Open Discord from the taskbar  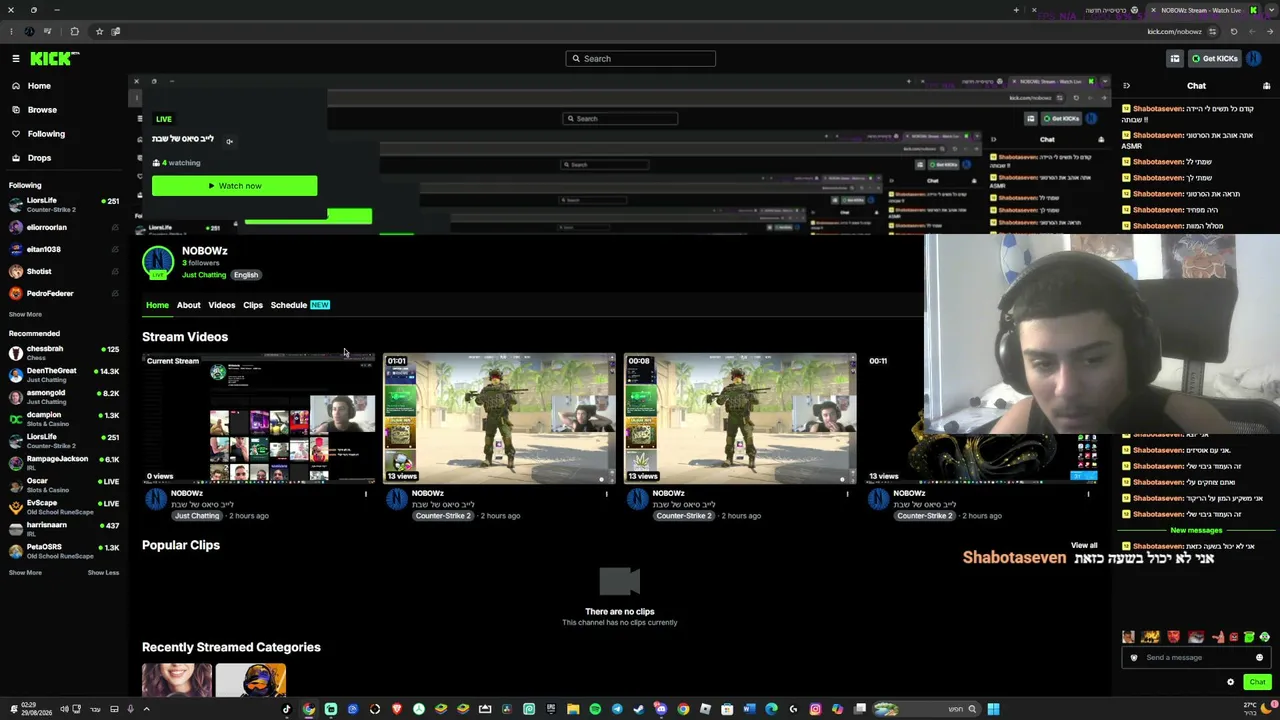(x=661, y=709)
